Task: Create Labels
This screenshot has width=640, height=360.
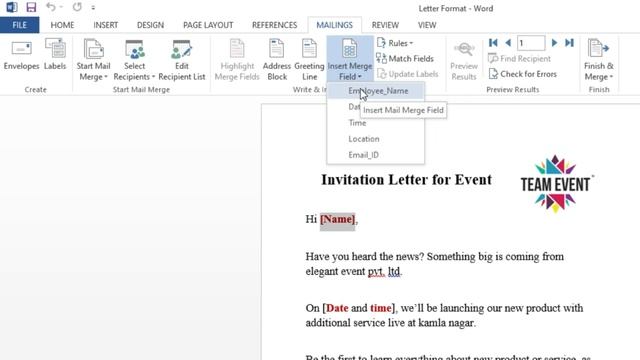Action: 55,55
